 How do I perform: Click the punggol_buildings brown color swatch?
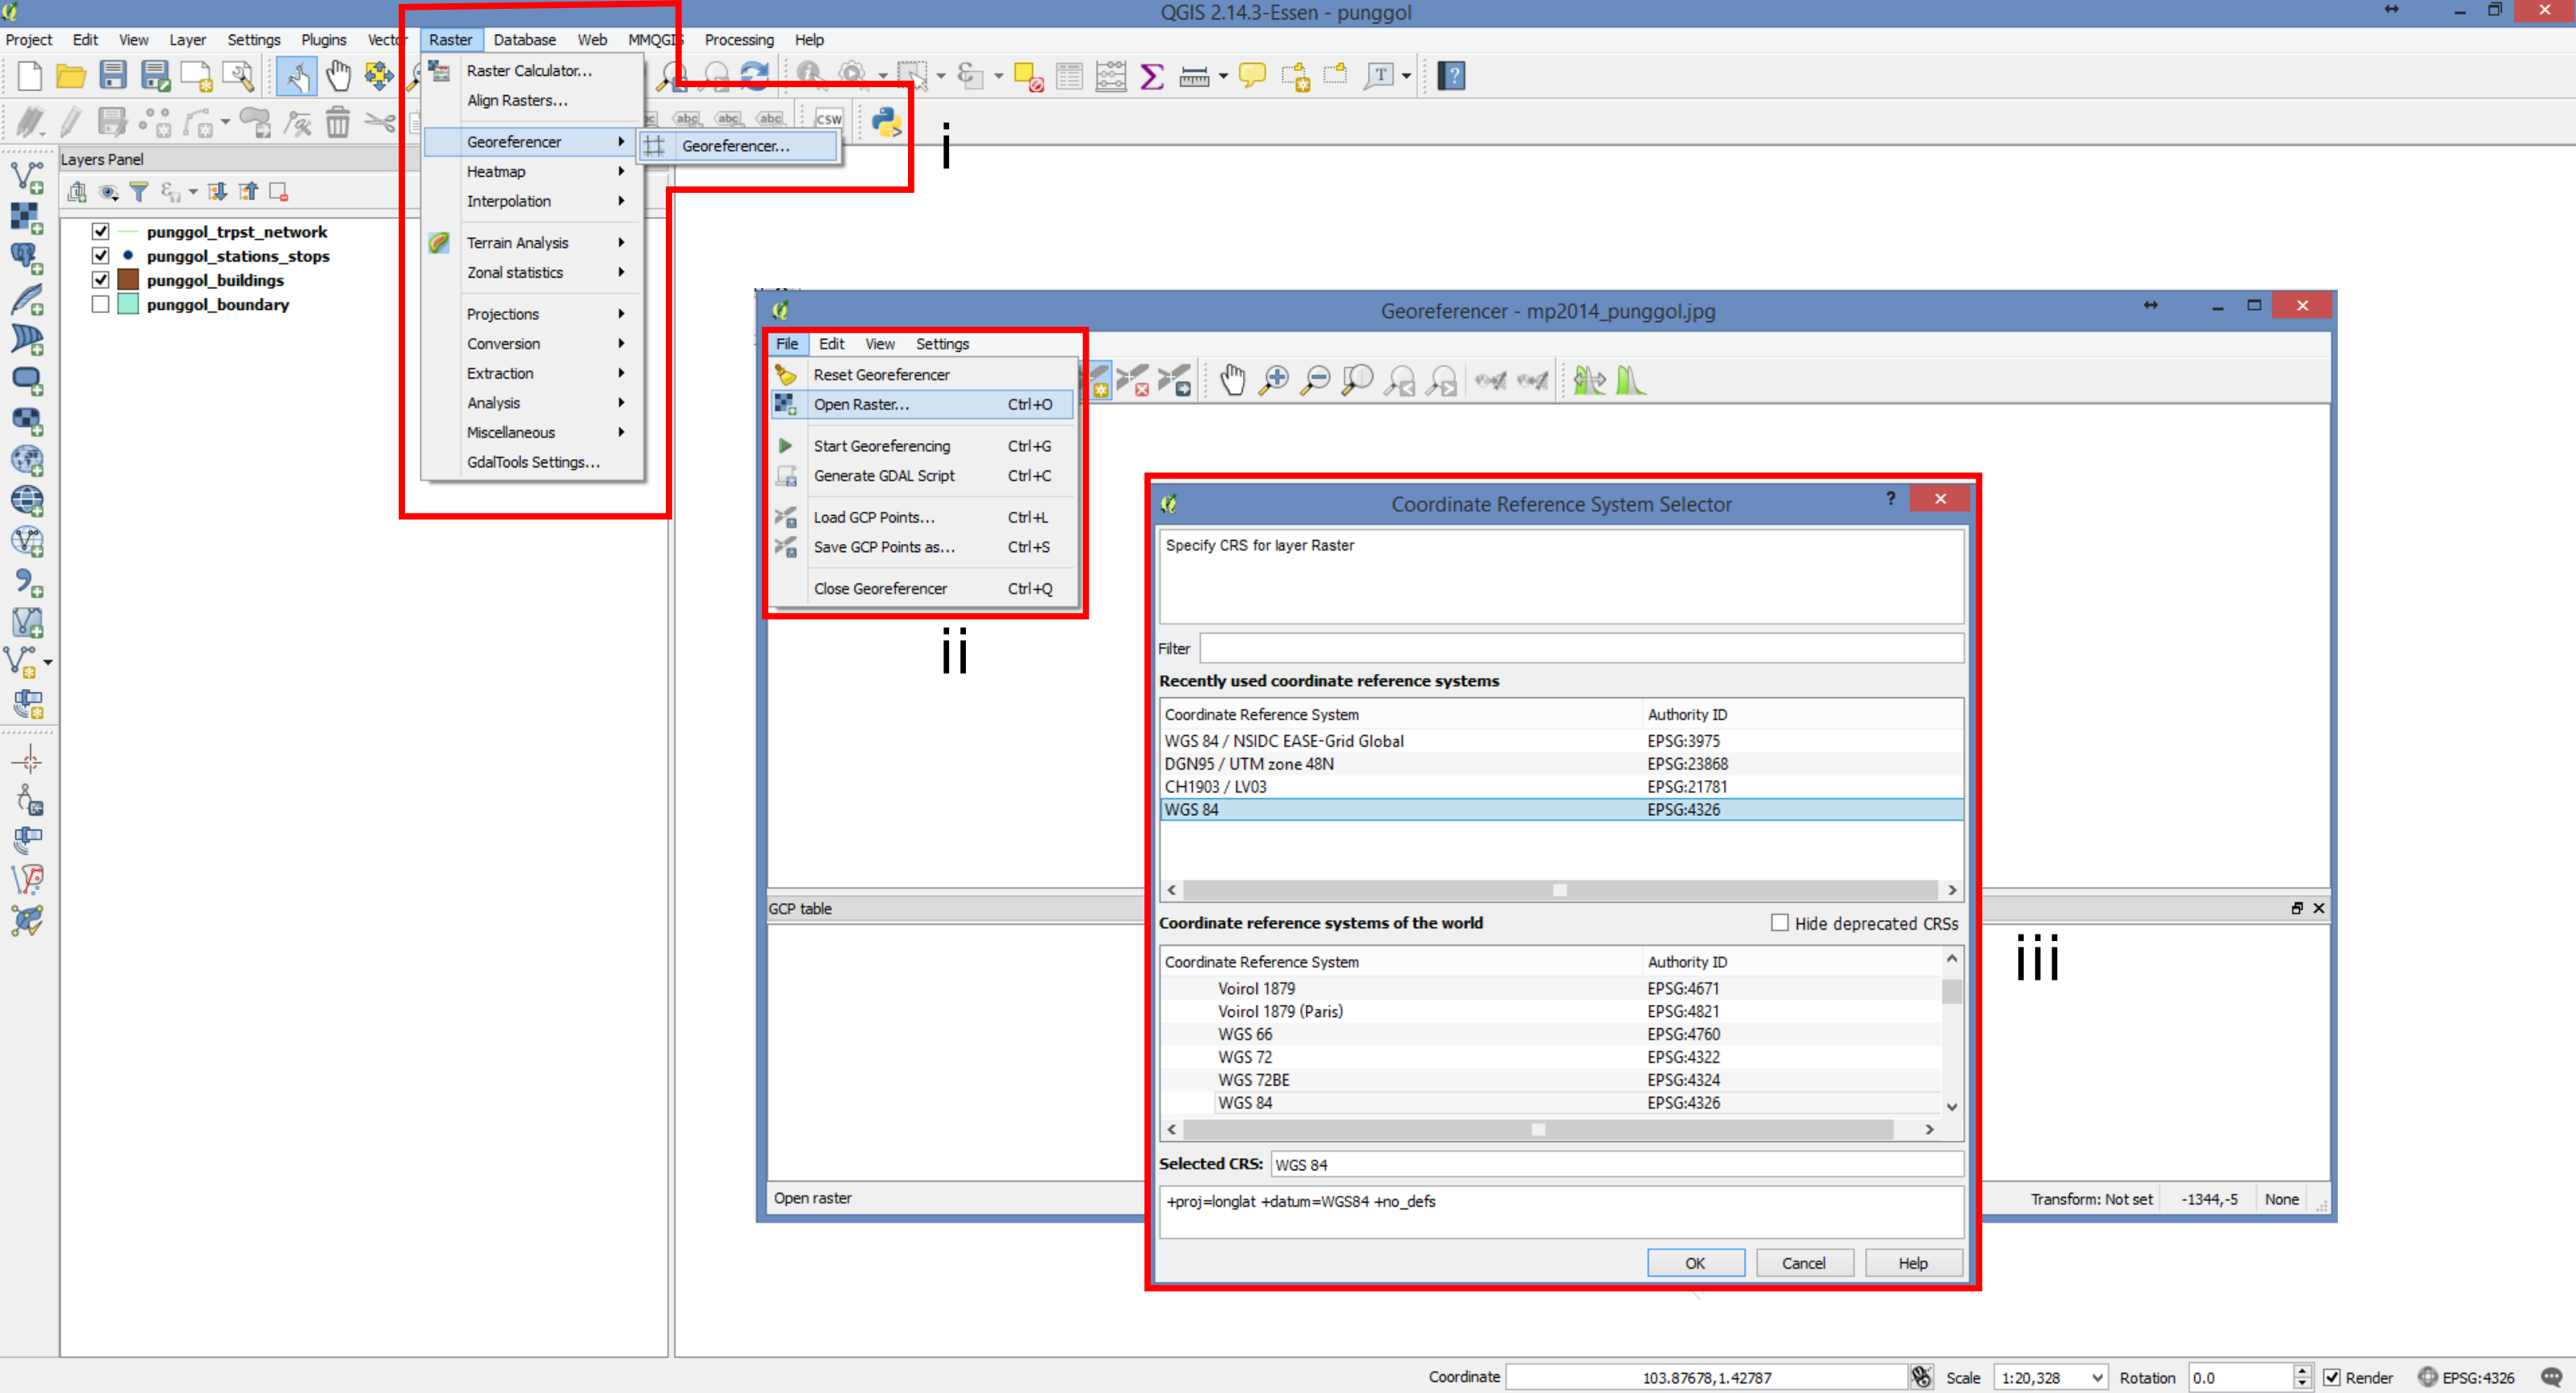[128, 280]
